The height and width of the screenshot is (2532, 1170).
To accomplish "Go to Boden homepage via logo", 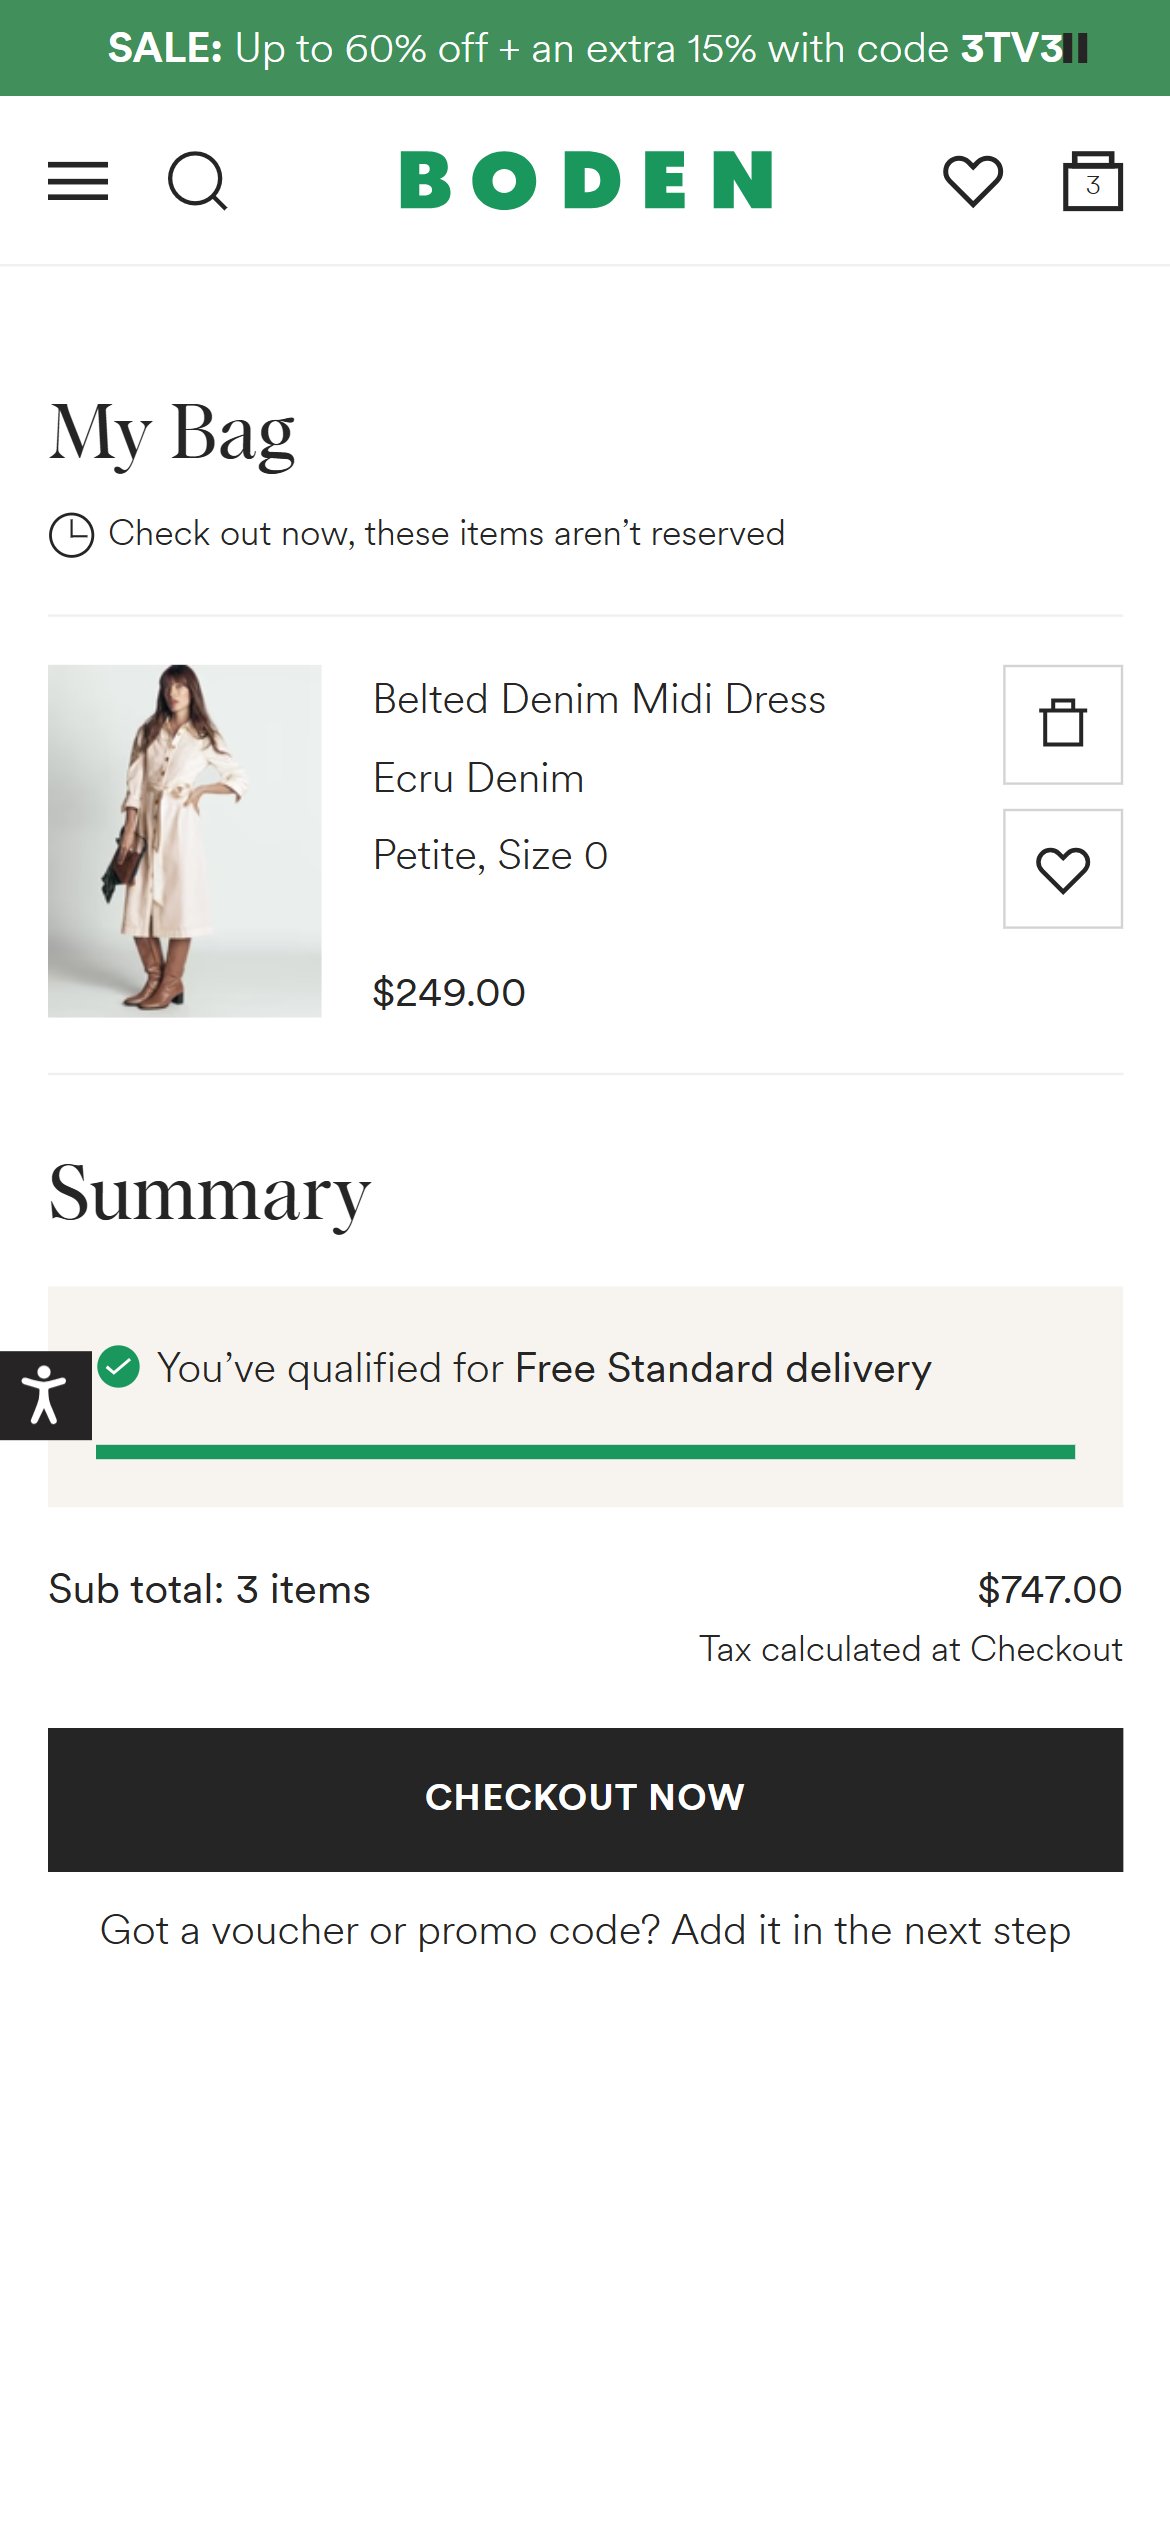I will pyautogui.click(x=586, y=180).
